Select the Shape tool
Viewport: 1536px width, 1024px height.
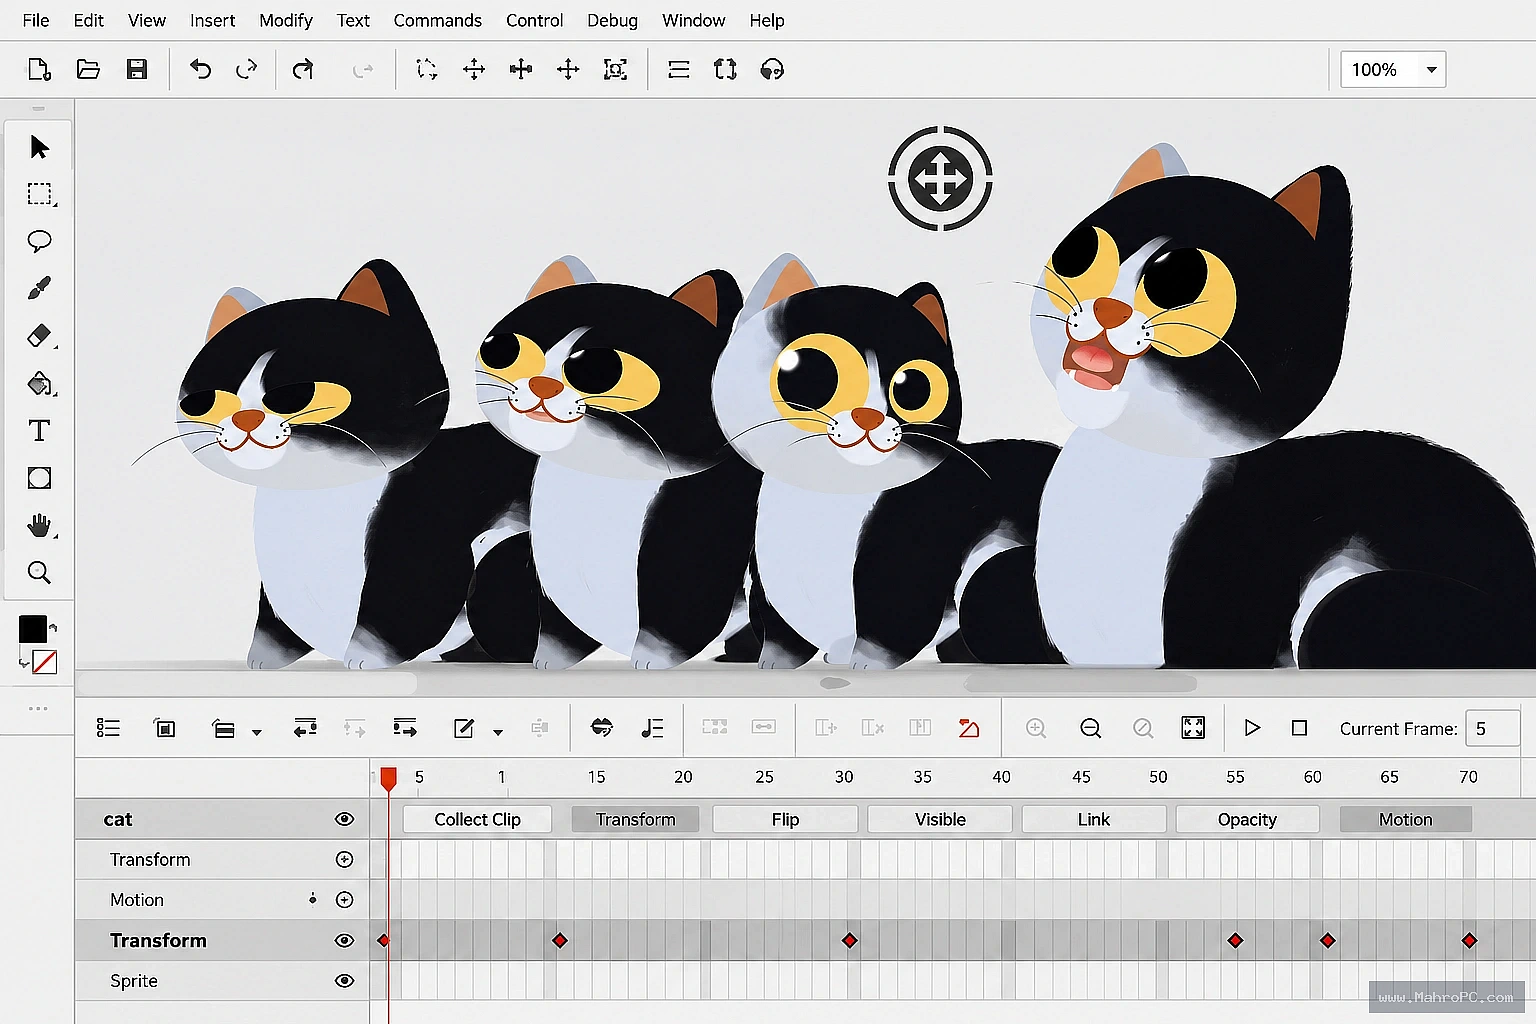[x=39, y=478]
